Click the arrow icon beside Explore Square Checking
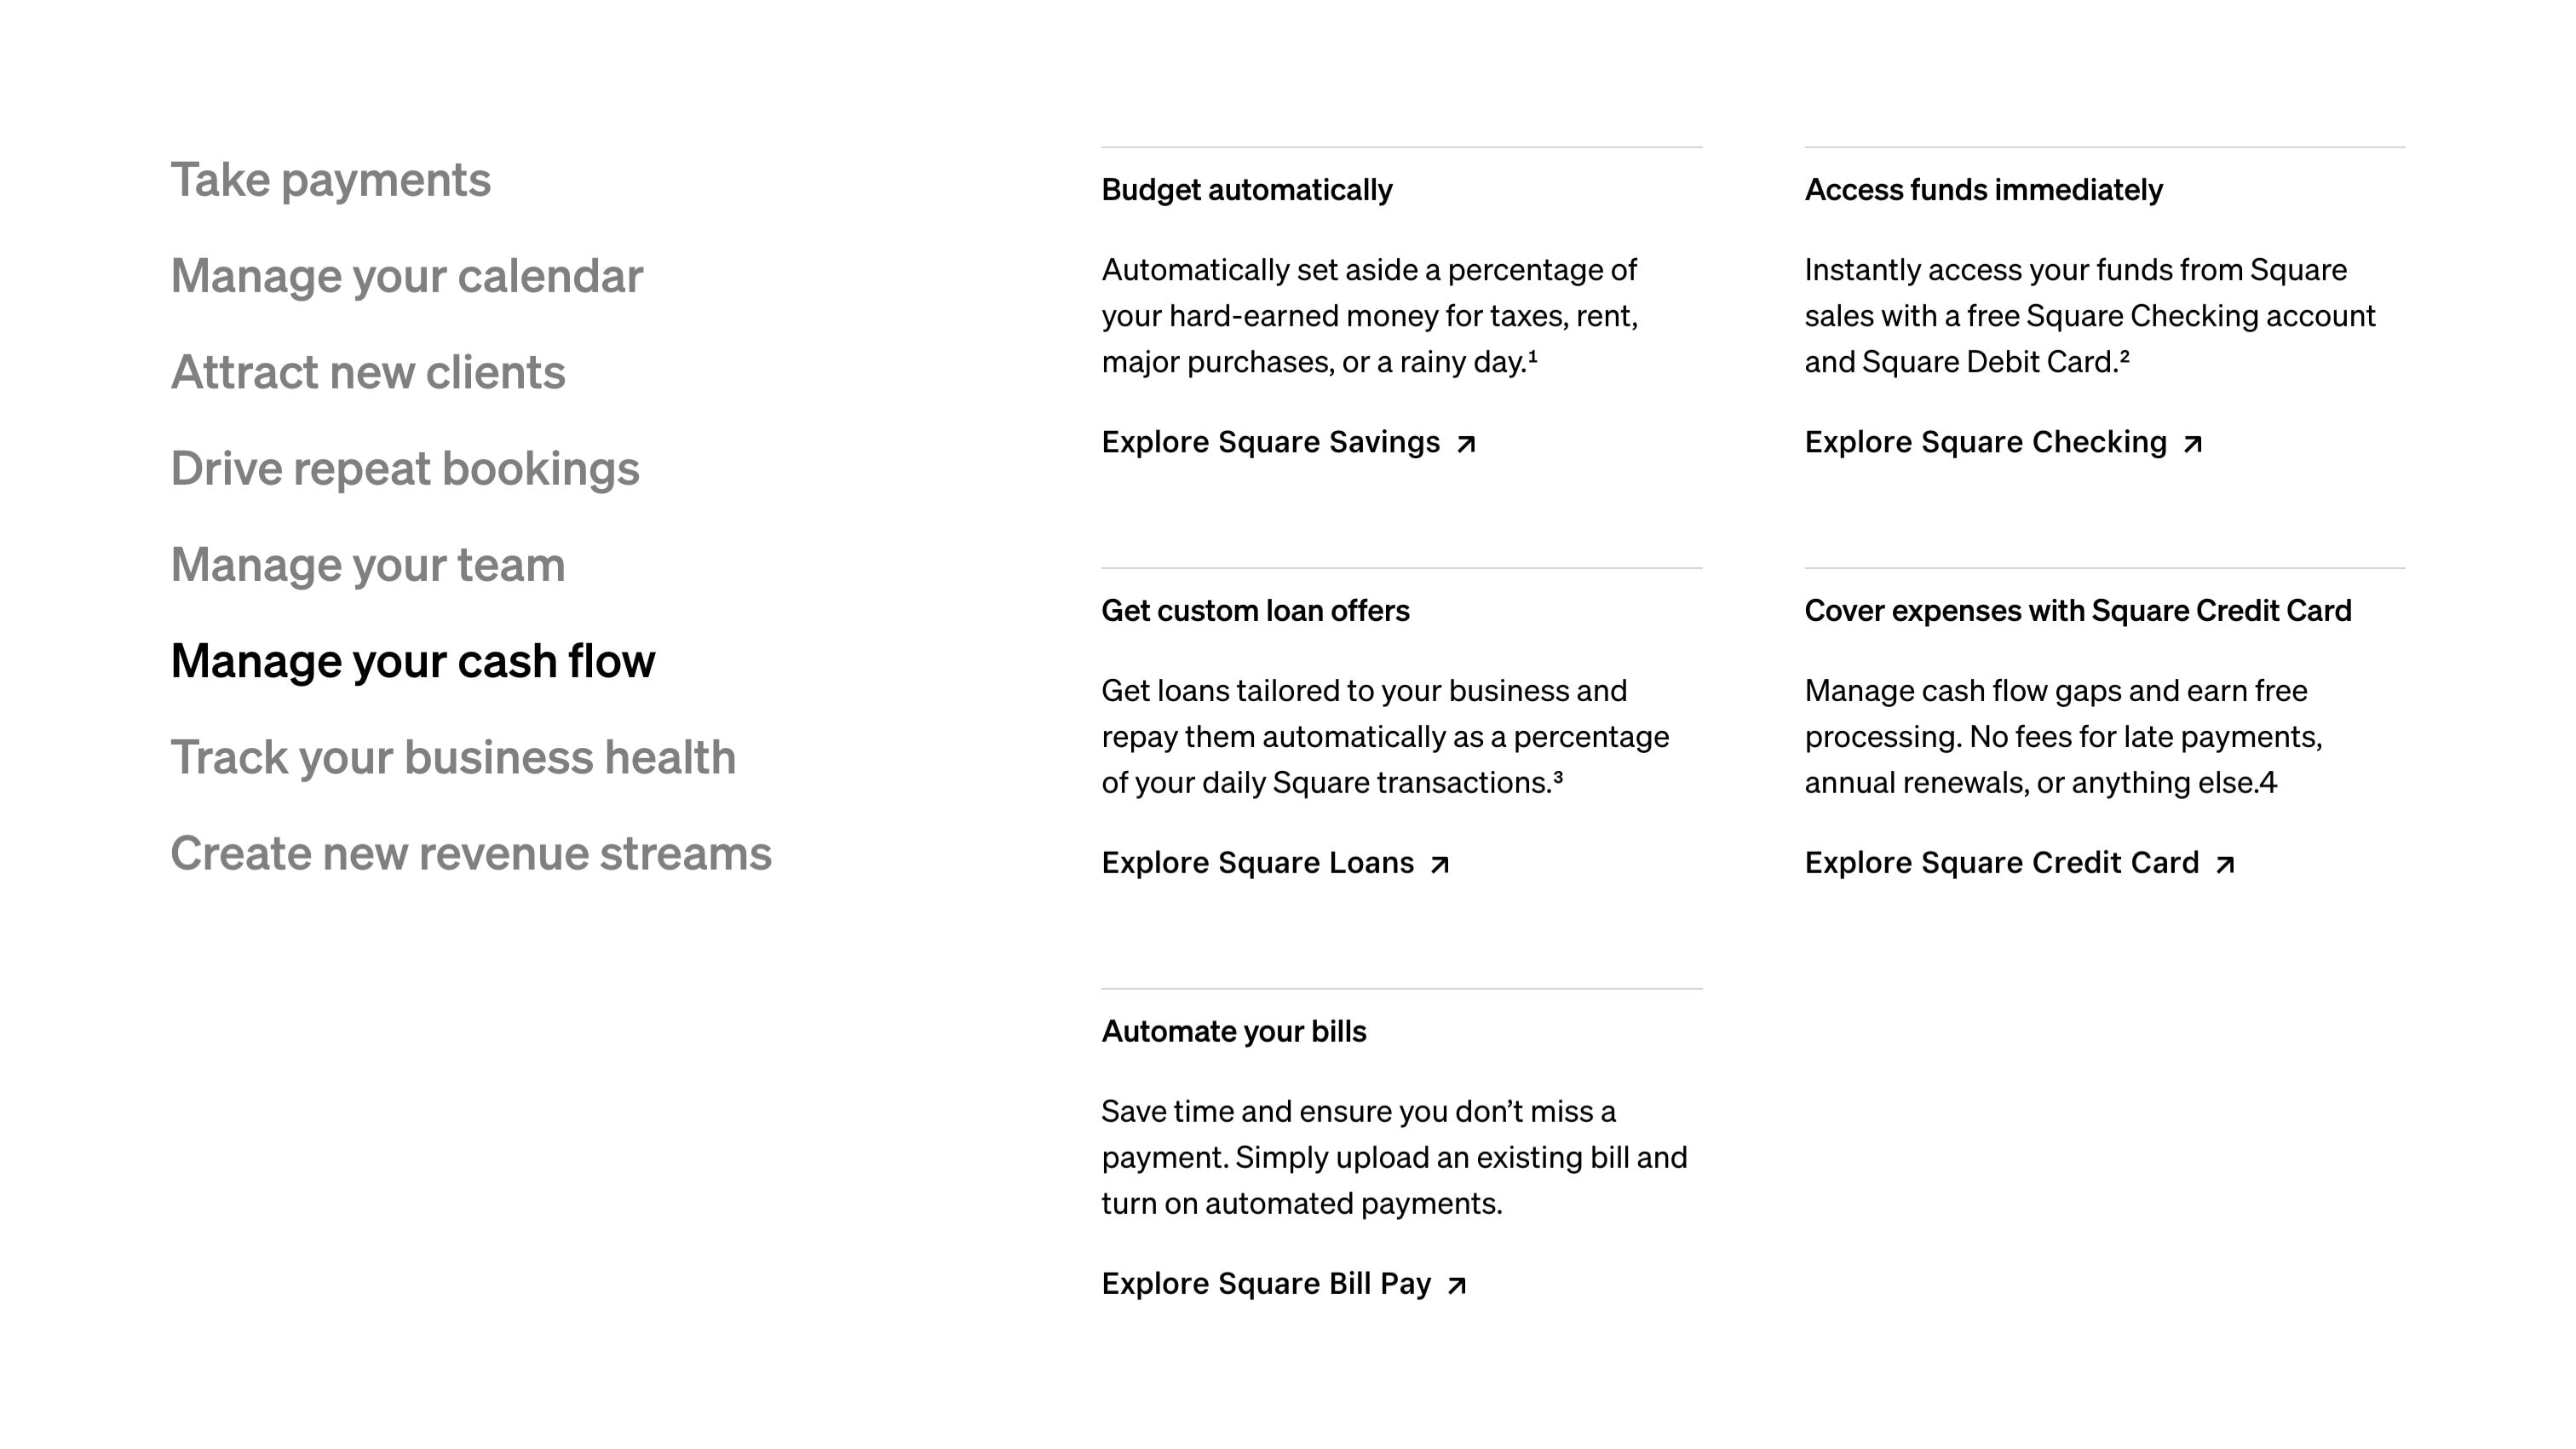The image size is (2576, 1449). (x=2192, y=444)
